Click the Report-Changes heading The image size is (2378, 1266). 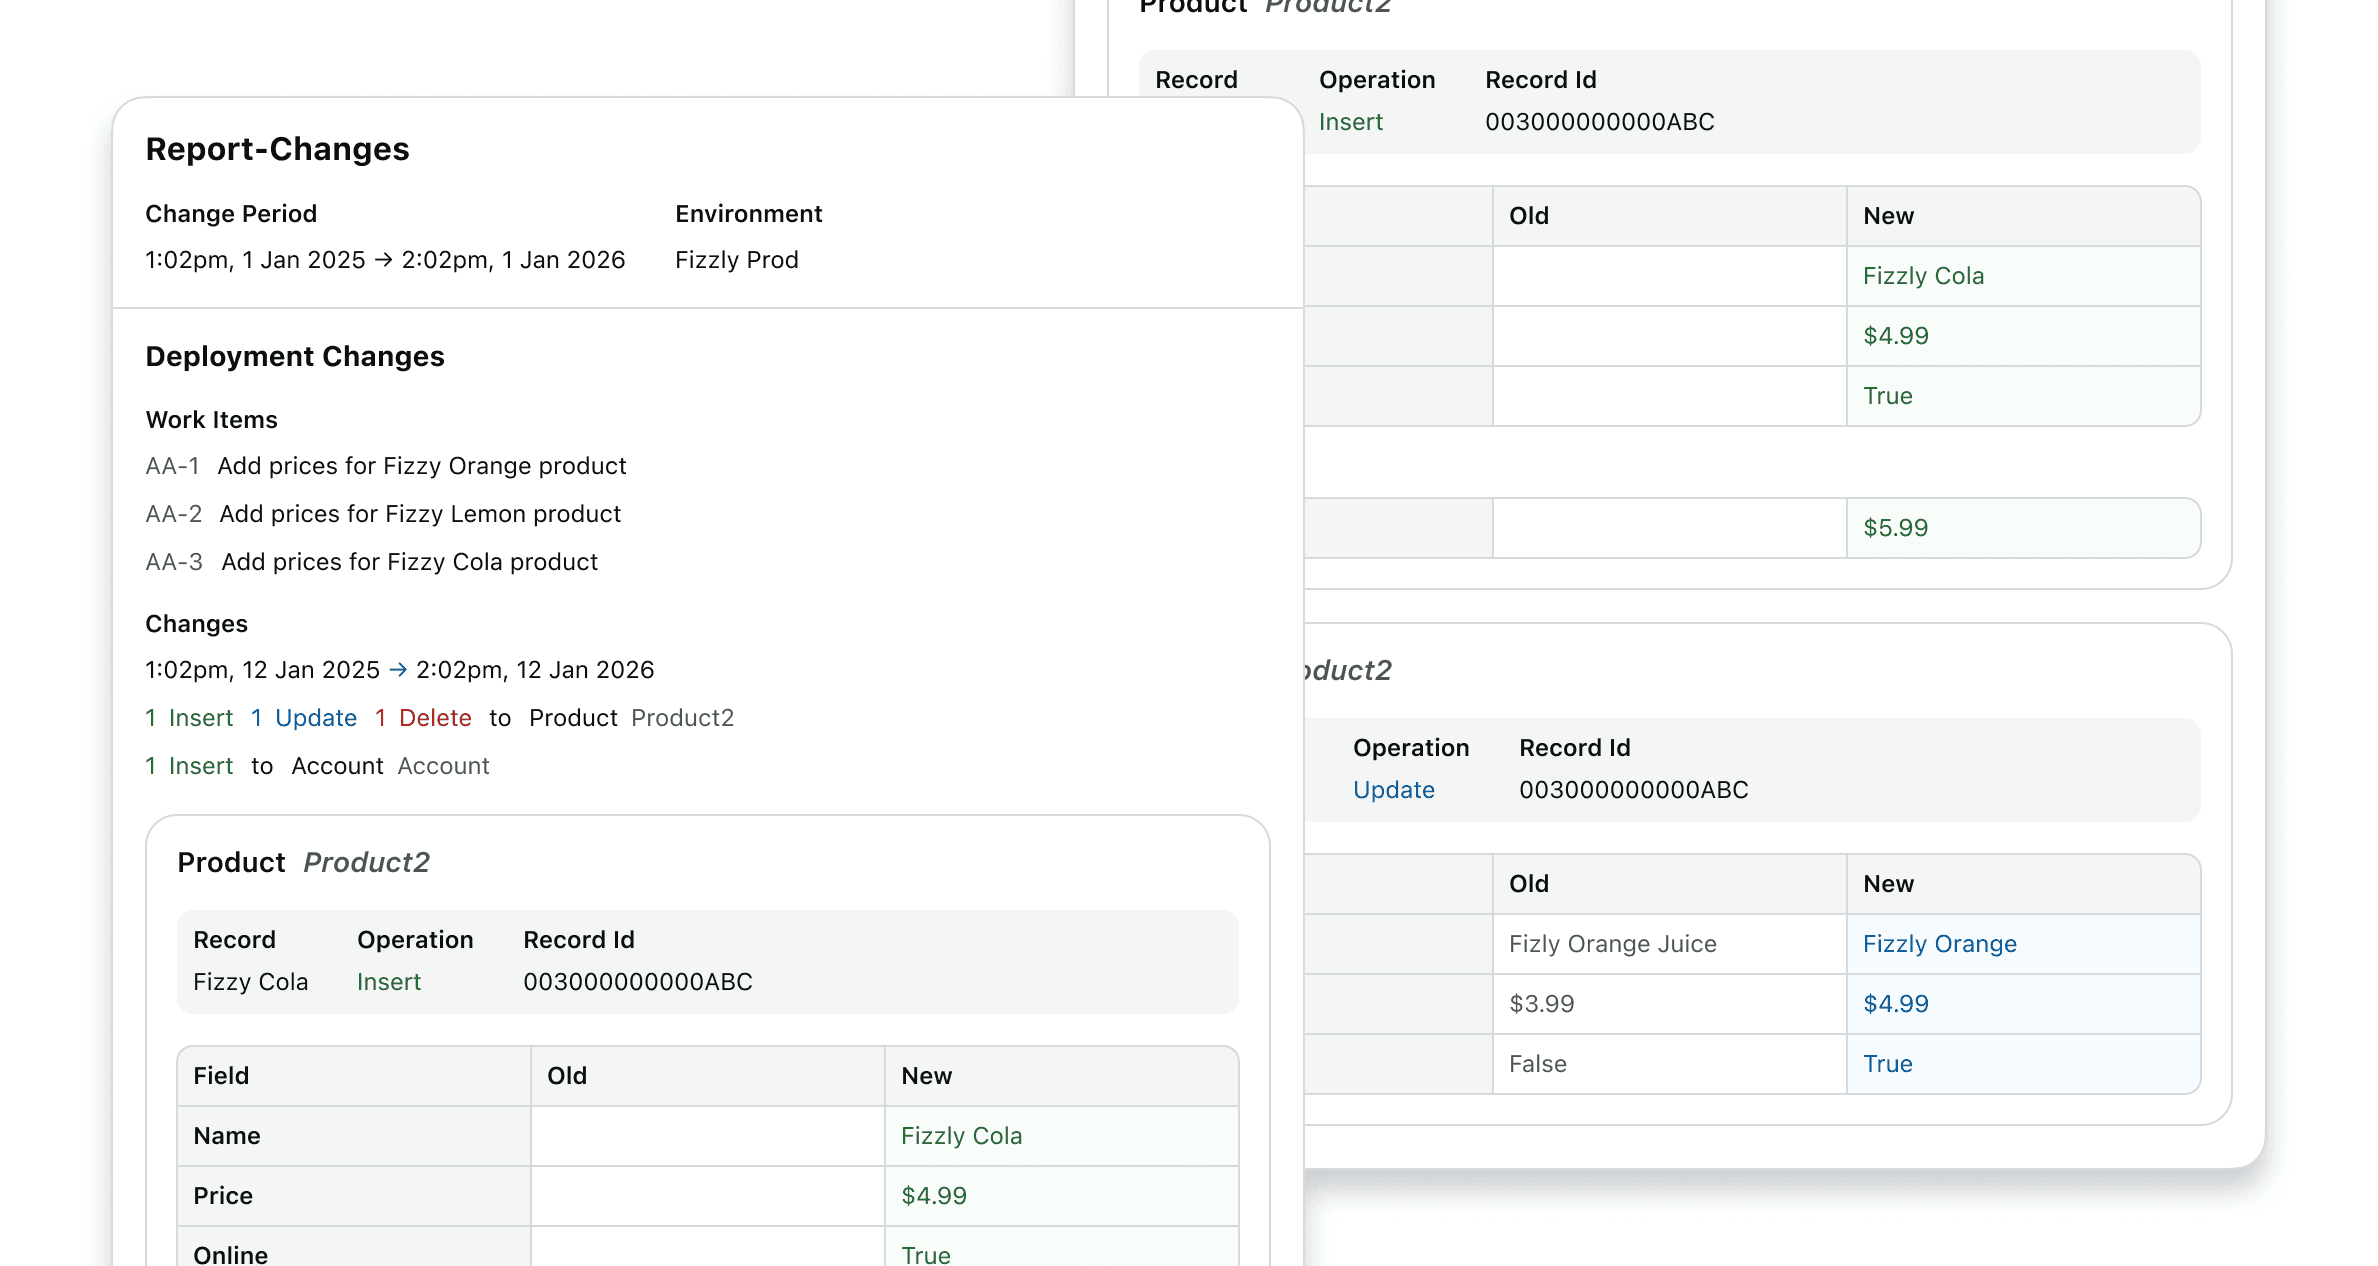(277, 149)
